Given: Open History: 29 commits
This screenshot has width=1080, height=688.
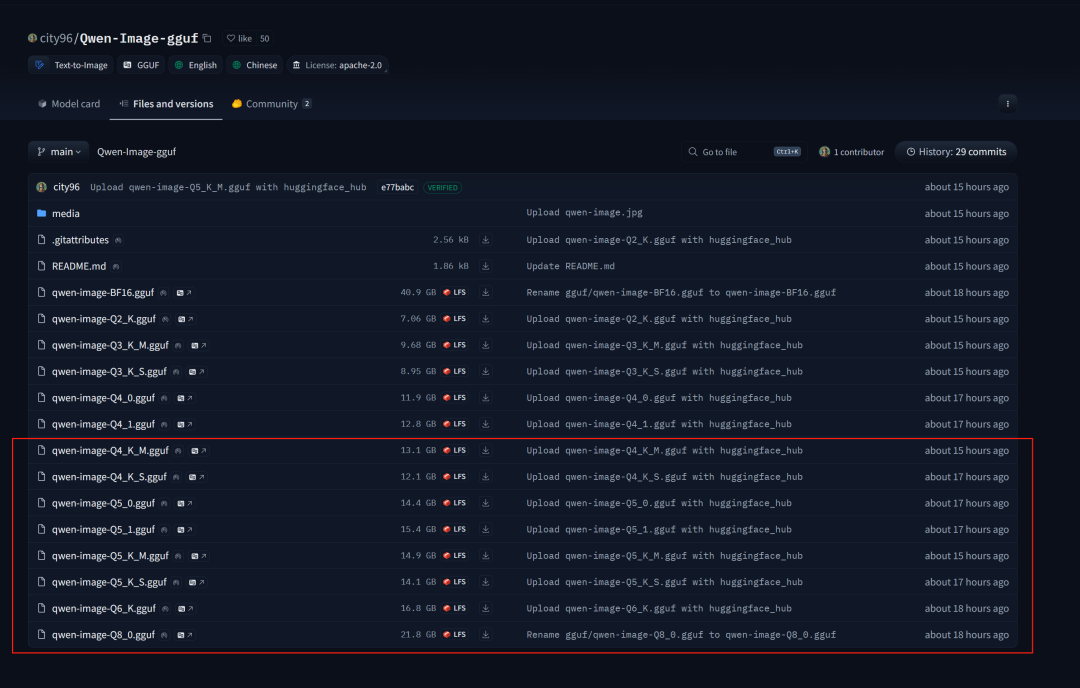Looking at the screenshot, I should [956, 152].
